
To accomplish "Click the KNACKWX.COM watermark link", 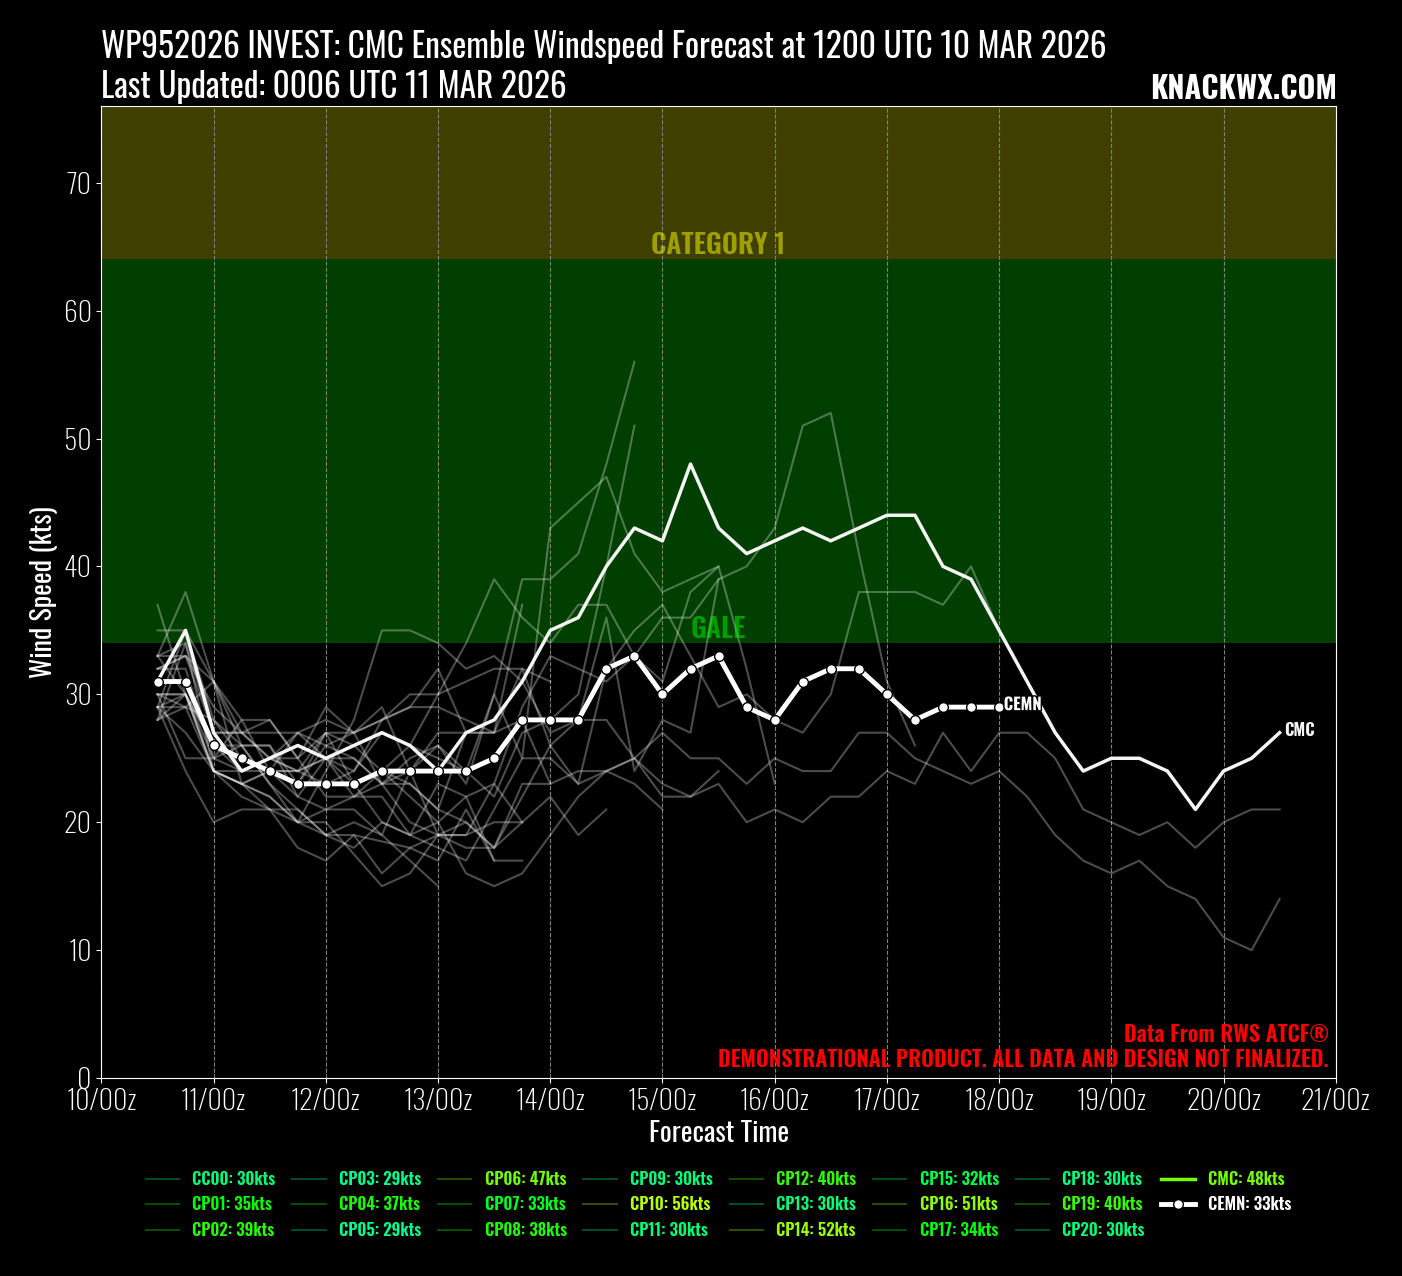I will click(1243, 87).
